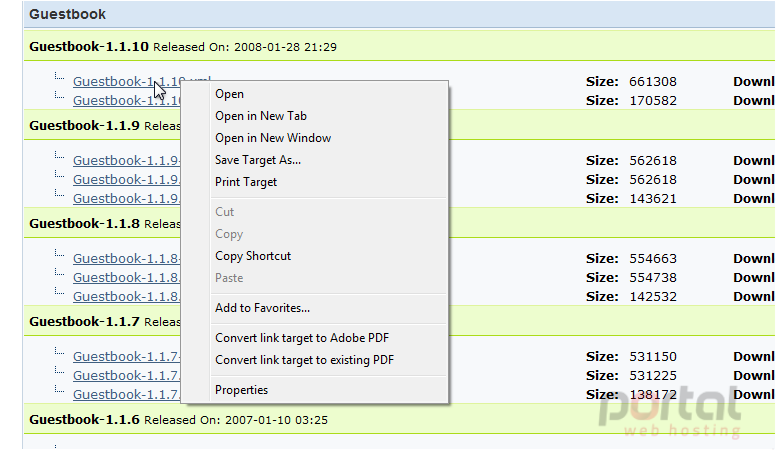Viewport: 776px width, 450px height.
Task: Open the last Guestbook-1.1.7 file link
Action: tap(127, 395)
